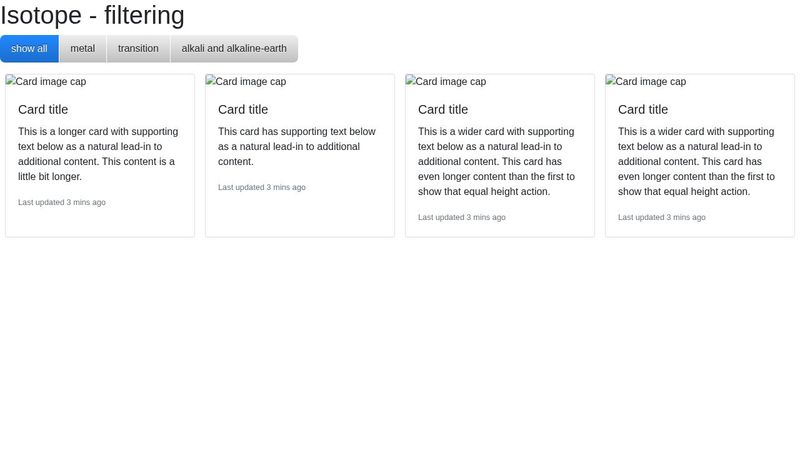Click the "This card has supporting text" paragraph
800x450 pixels.
click(298, 146)
